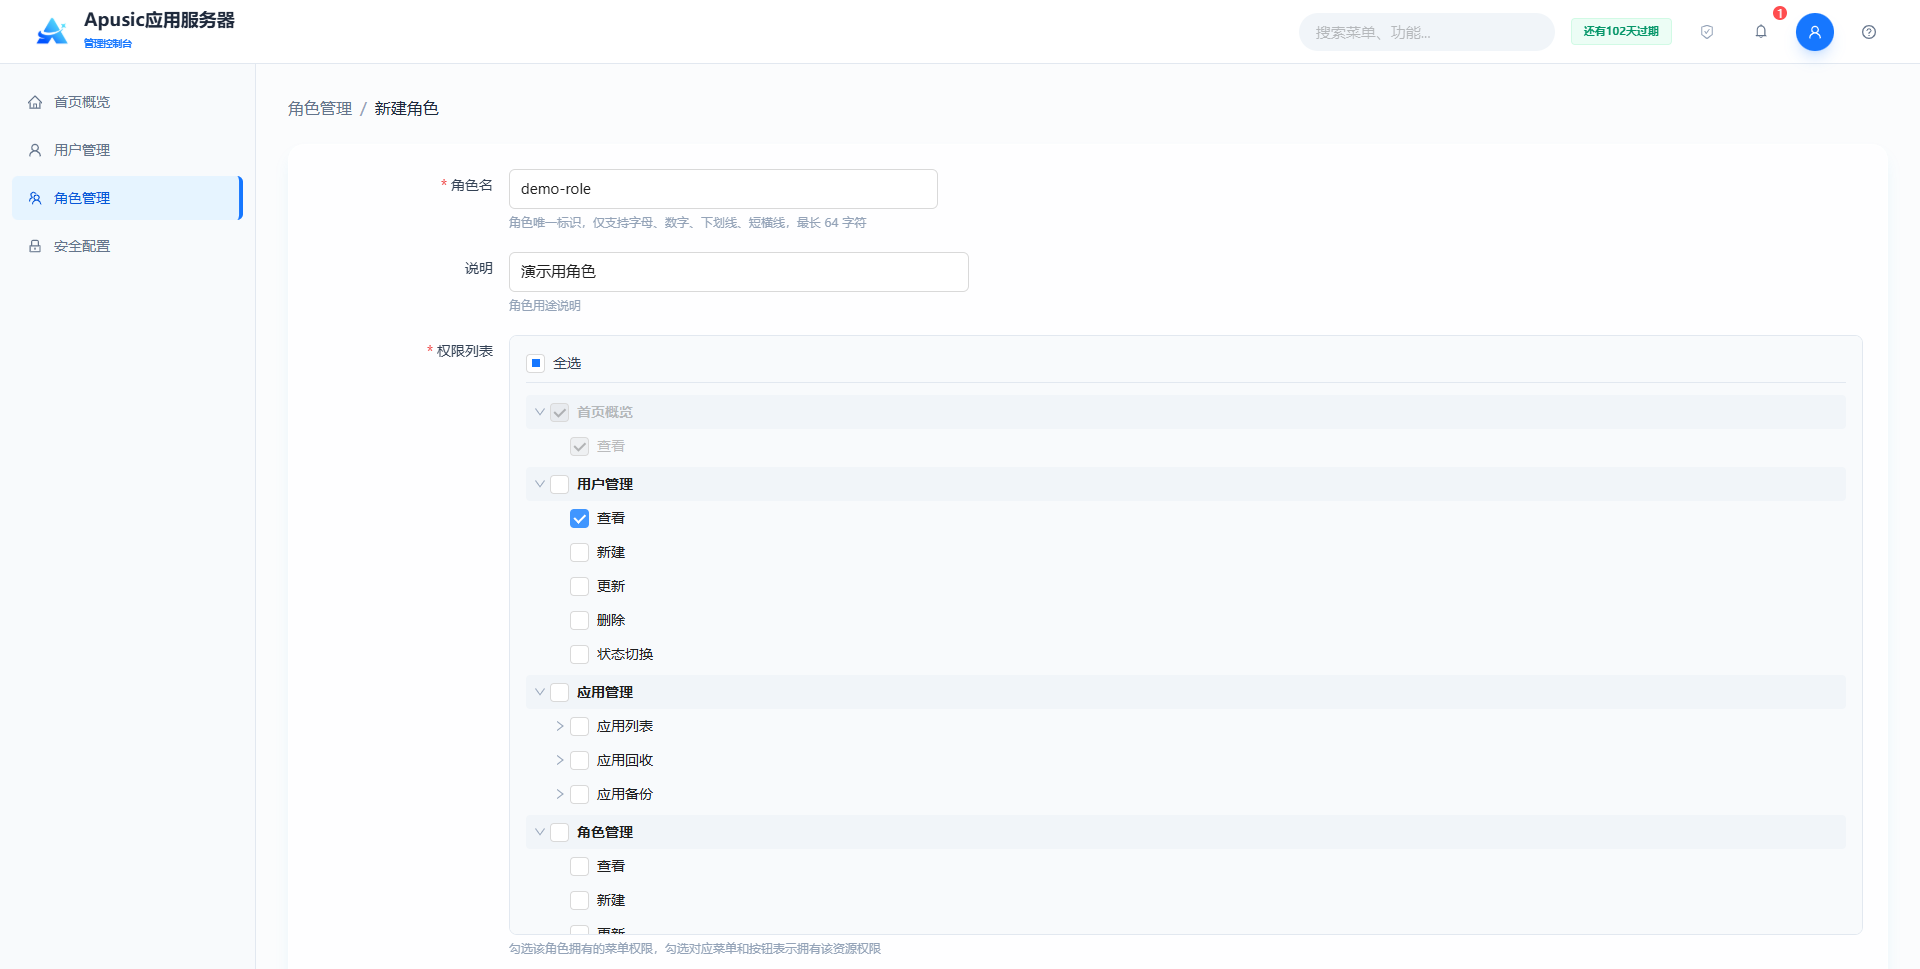The height and width of the screenshot is (969, 1920).
Task: Check 新建 under 用户管理
Action: coord(580,552)
